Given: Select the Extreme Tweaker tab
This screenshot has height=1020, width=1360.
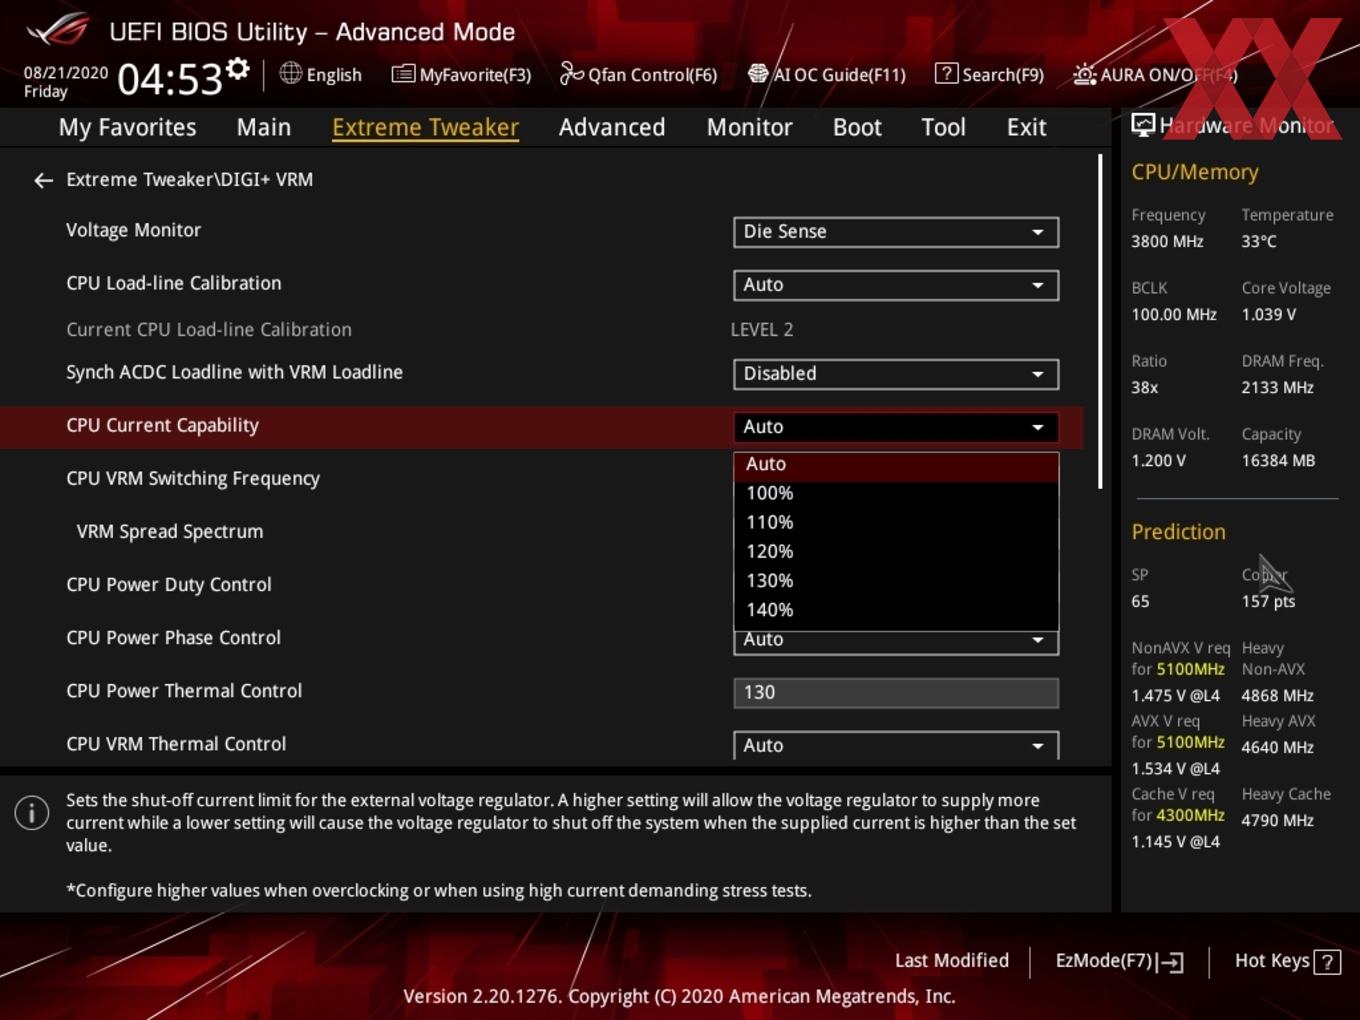Looking at the screenshot, I should click(x=425, y=127).
